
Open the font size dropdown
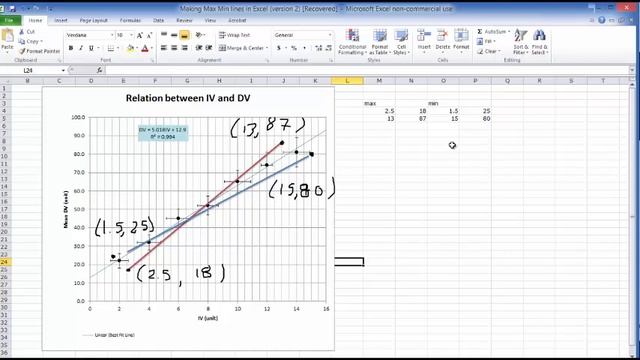click(x=131, y=35)
